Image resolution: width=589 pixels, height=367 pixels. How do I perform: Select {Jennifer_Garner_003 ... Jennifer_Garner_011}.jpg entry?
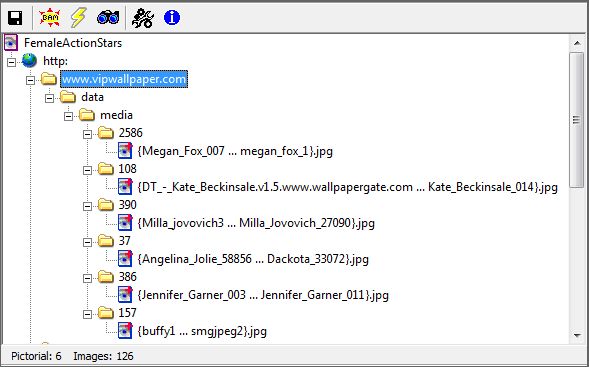pyautogui.click(x=263, y=295)
